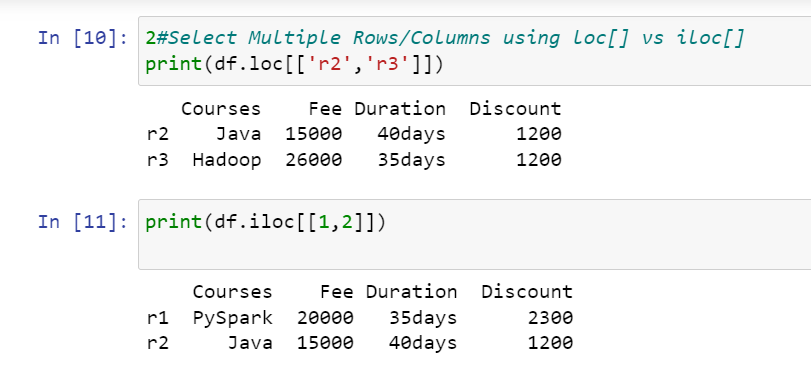Click the 20000 fee value in the second output
This screenshot has width=811, height=378.
pos(325,317)
